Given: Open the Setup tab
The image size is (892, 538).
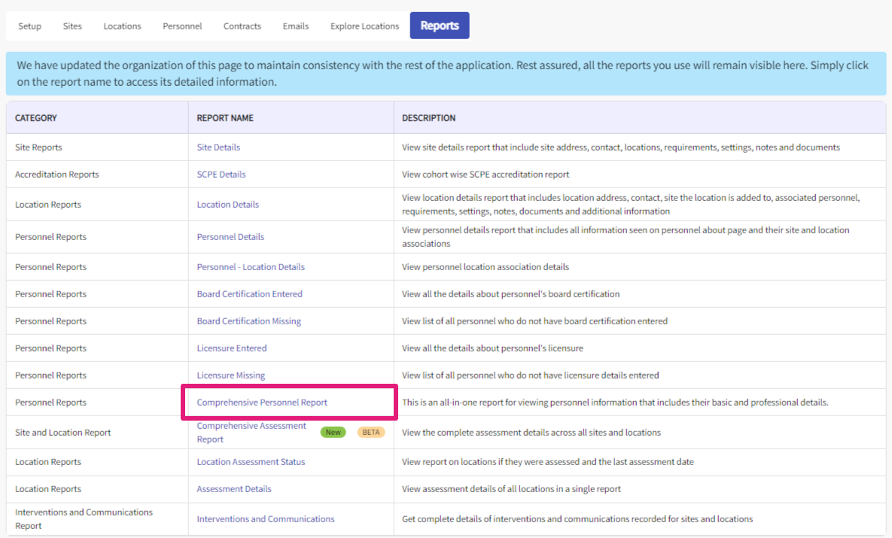Looking at the screenshot, I should [x=30, y=26].
